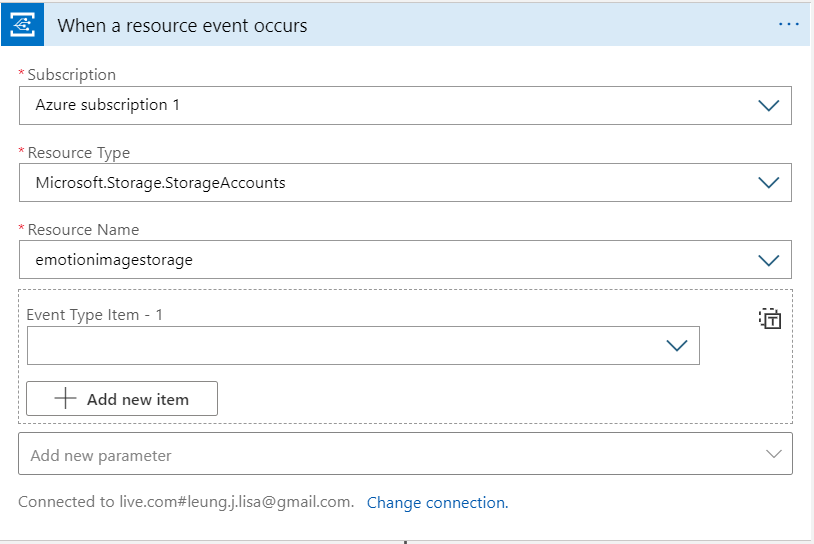
Task: Expand Resource Type list via chevron arrow
Action: coord(768,182)
